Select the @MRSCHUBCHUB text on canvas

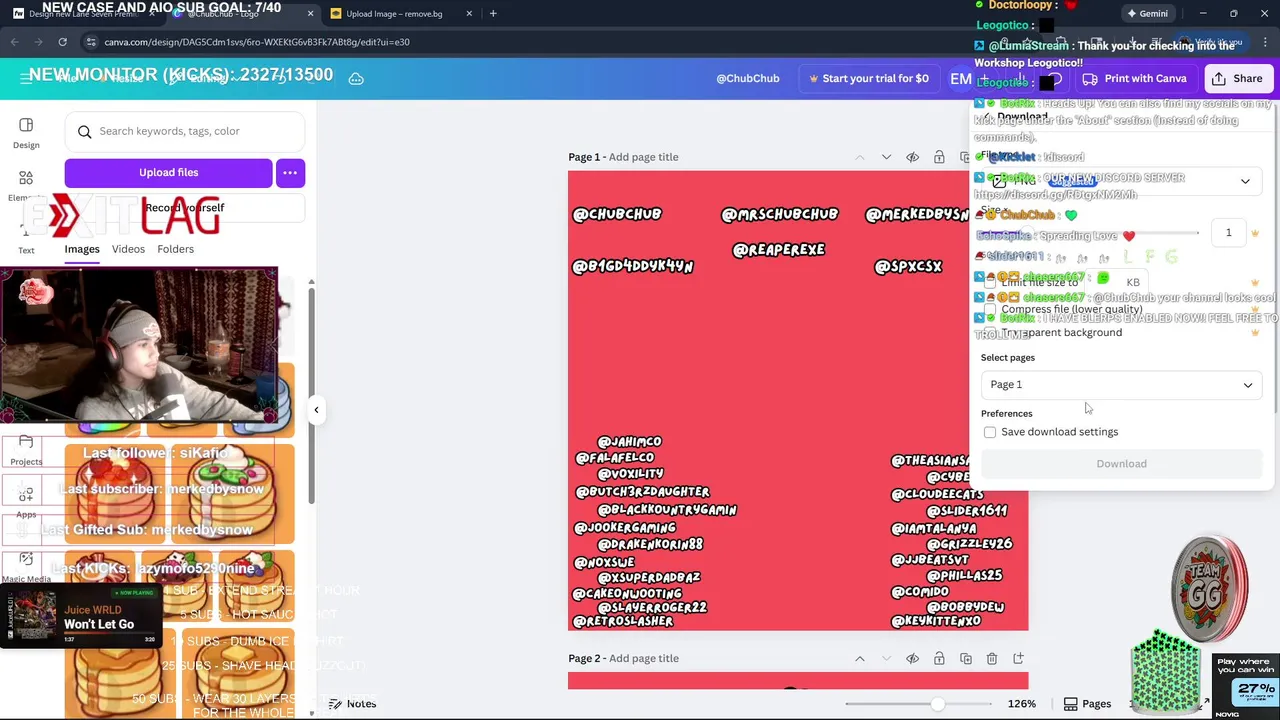(779, 214)
